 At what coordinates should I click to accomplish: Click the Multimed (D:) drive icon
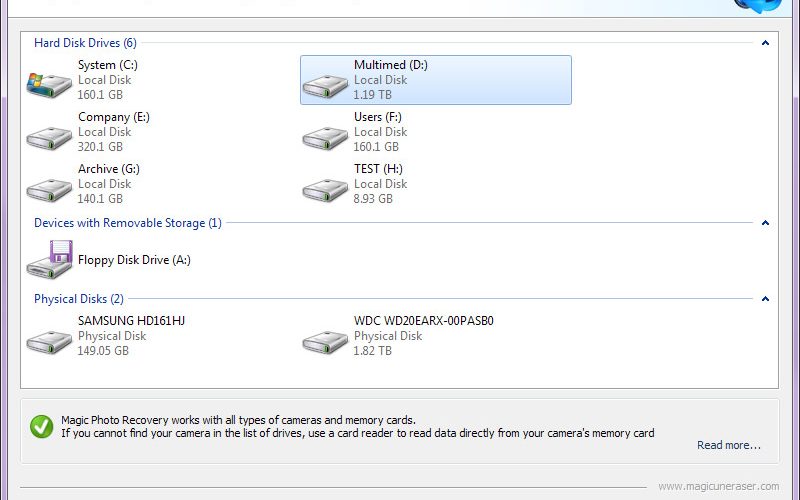(325, 86)
